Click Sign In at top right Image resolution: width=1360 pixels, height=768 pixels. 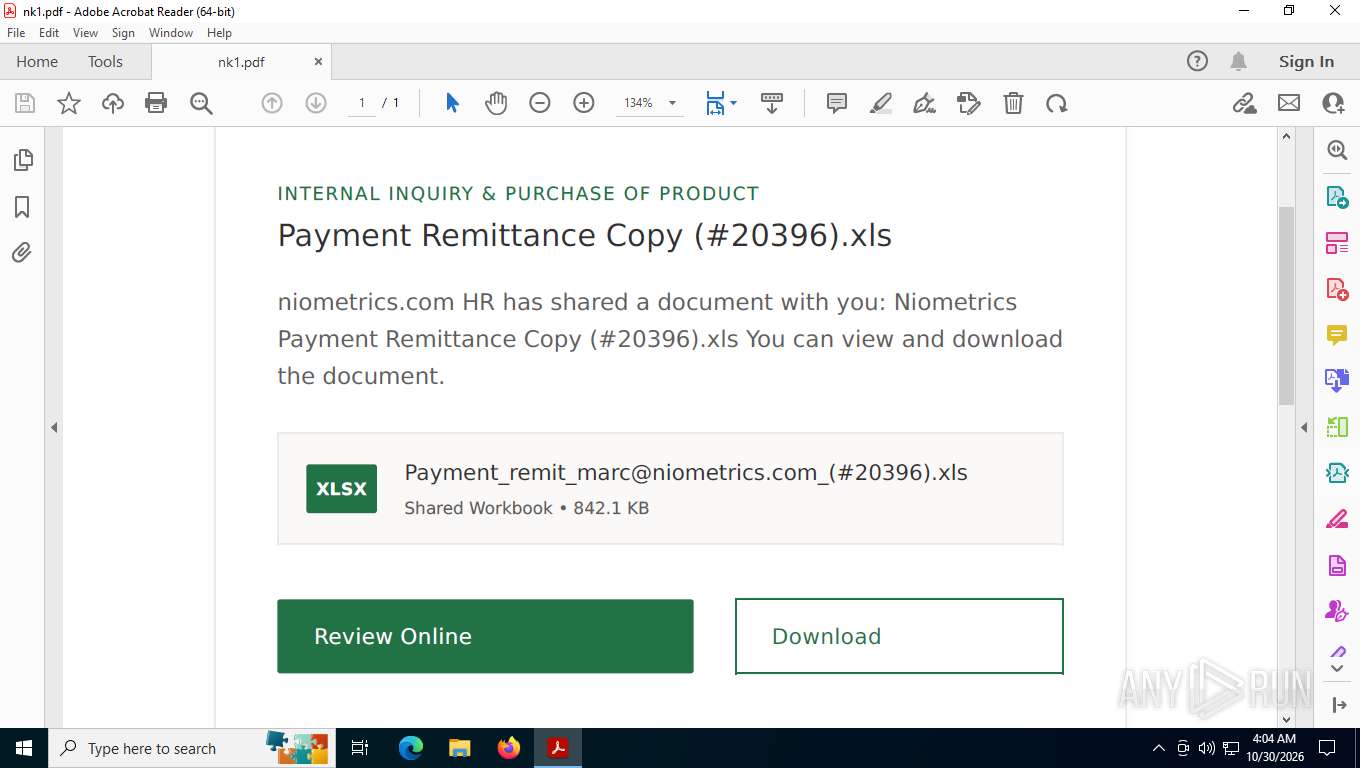pyautogui.click(x=1306, y=61)
